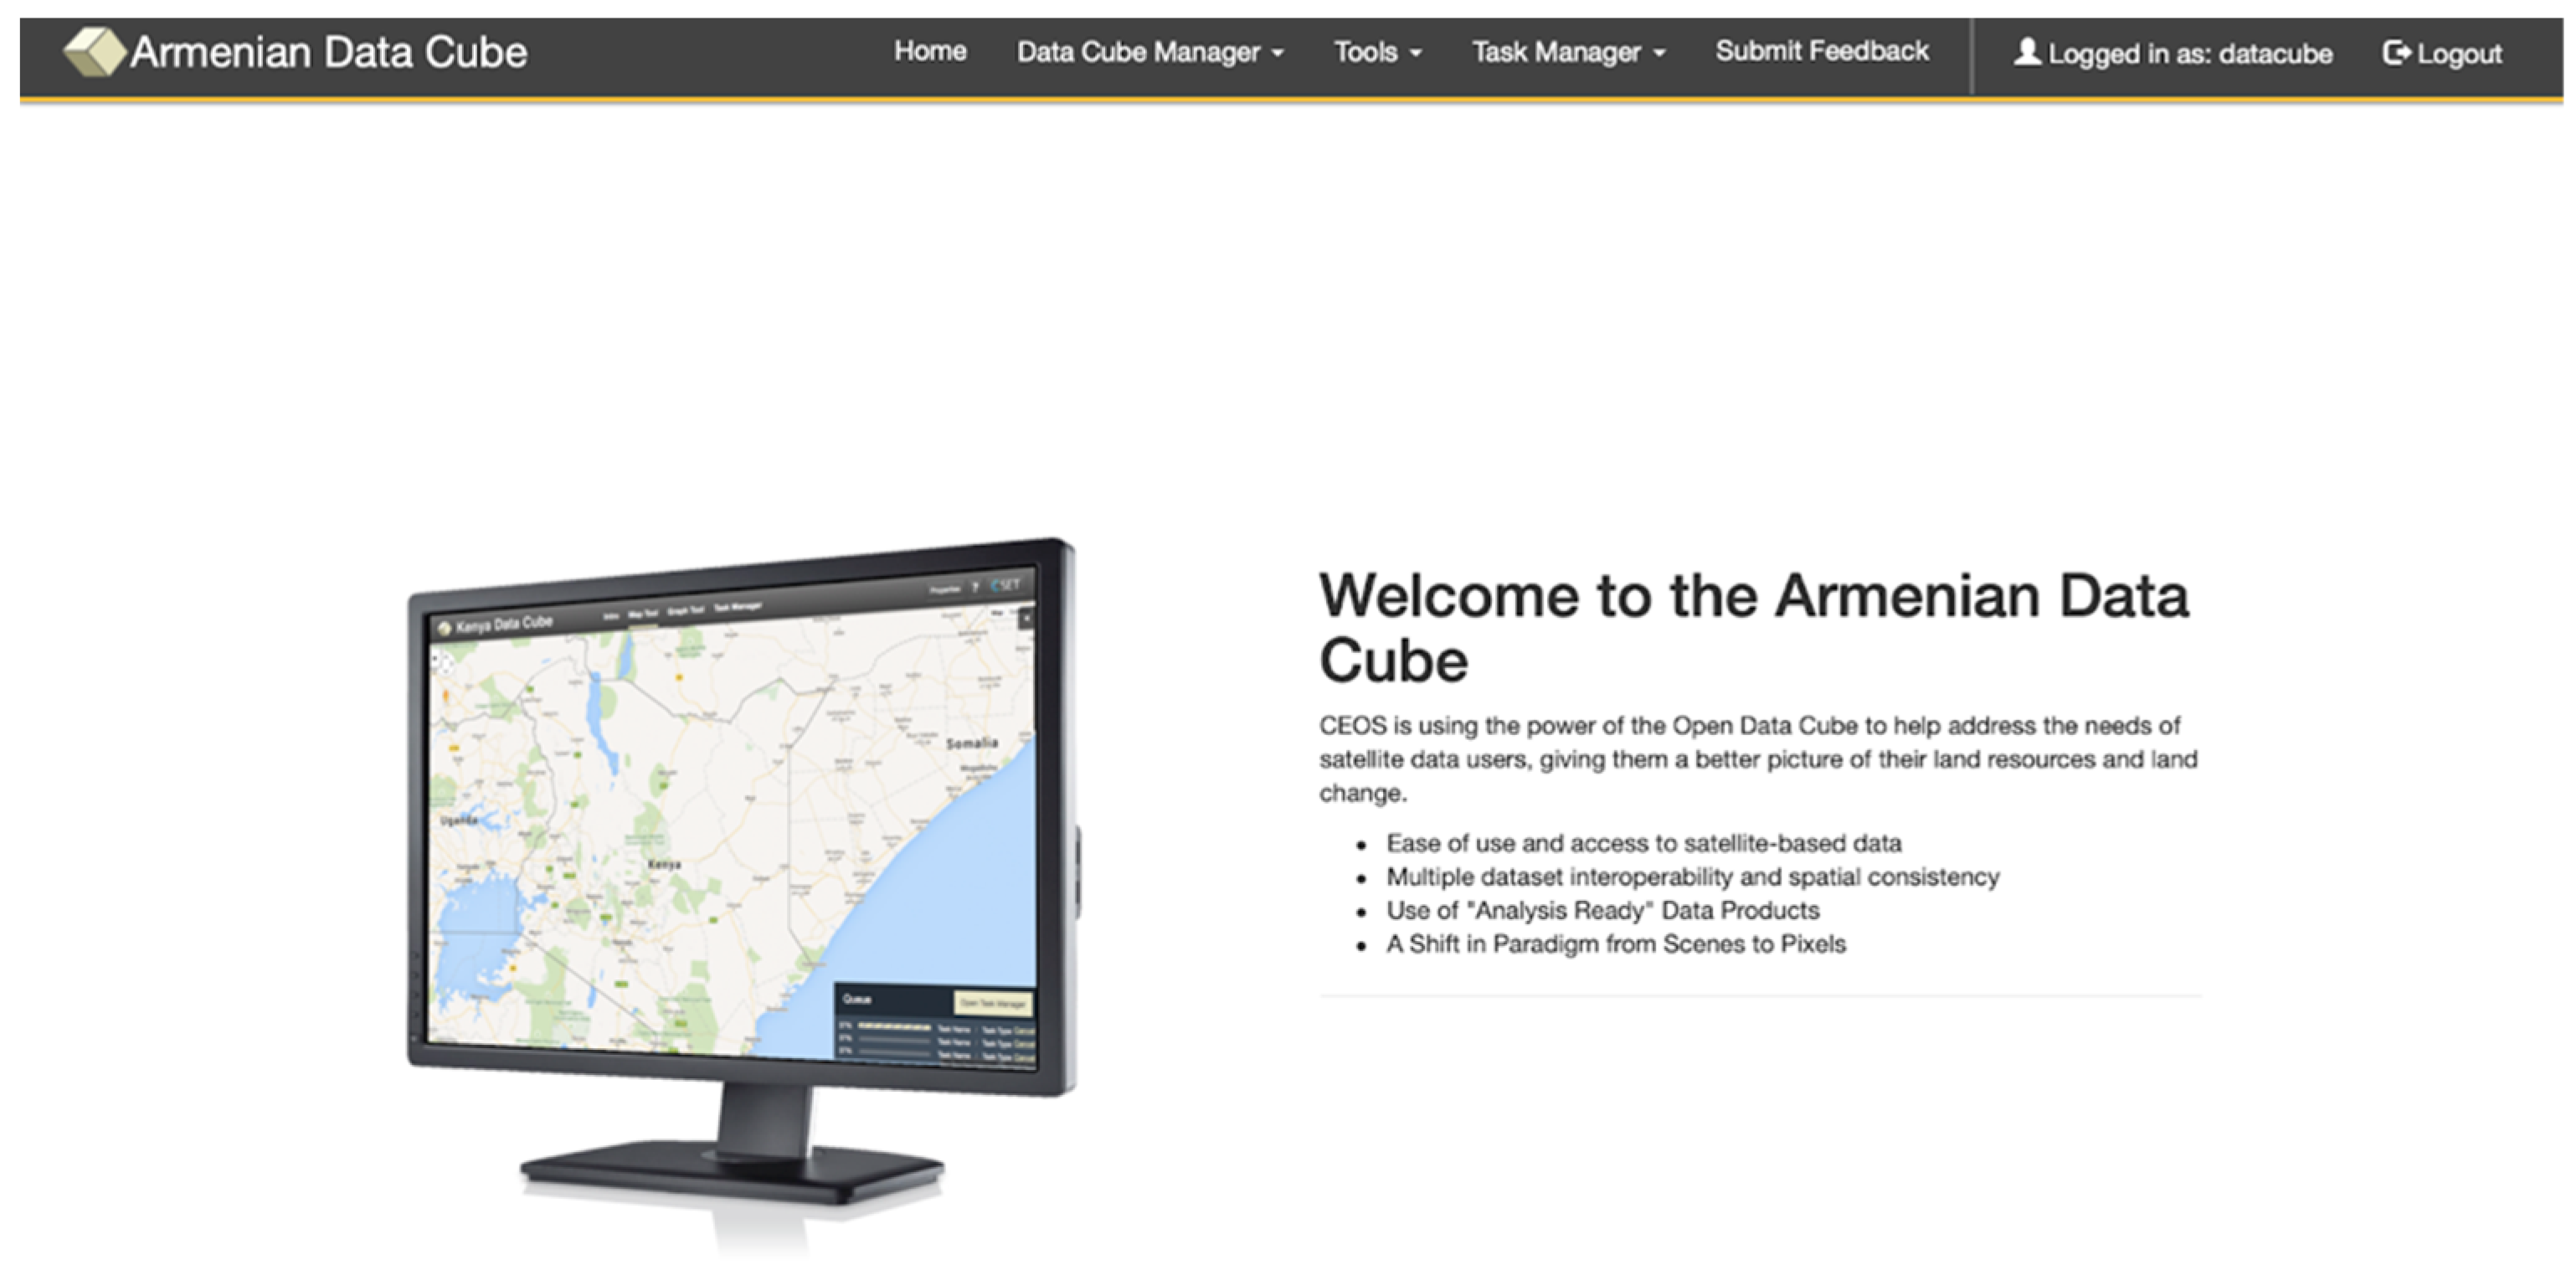Click the orange pegman icon on map
Image resolution: width=2576 pixels, height=1270 pixels.
[446, 696]
